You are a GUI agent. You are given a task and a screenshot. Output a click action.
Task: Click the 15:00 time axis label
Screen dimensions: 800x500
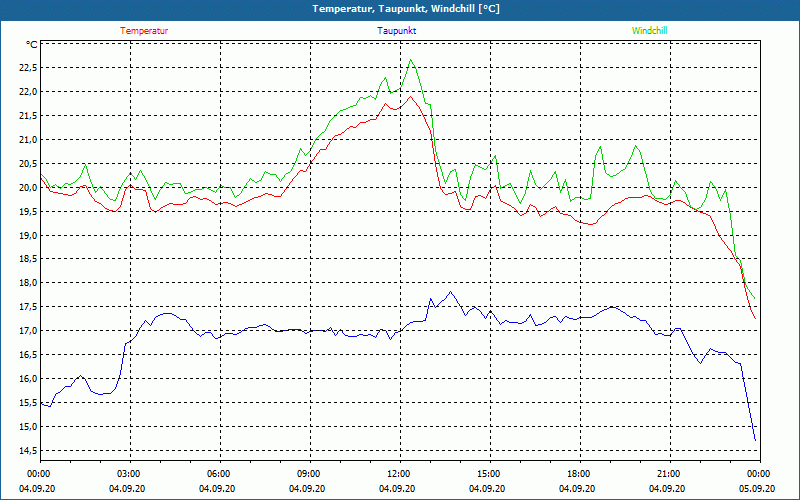[x=490, y=474]
